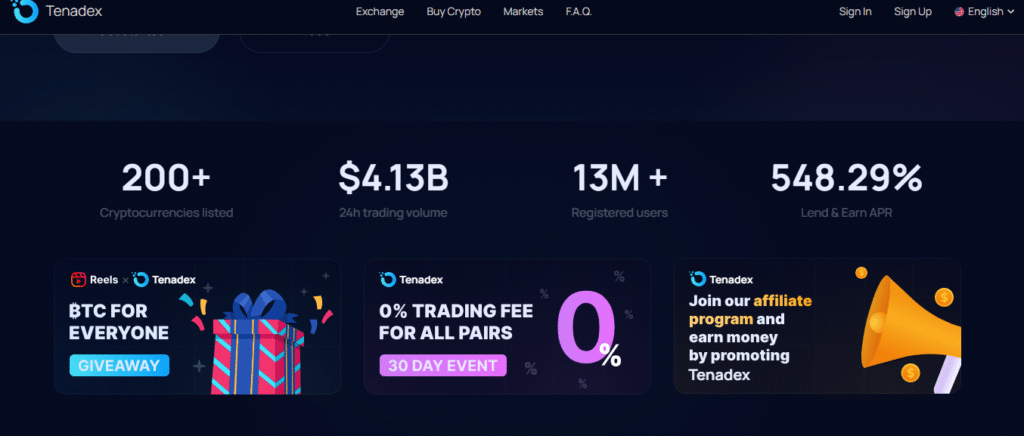Open the F.A.Q. page
This screenshot has height=436, width=1024.
pos(579,12)
